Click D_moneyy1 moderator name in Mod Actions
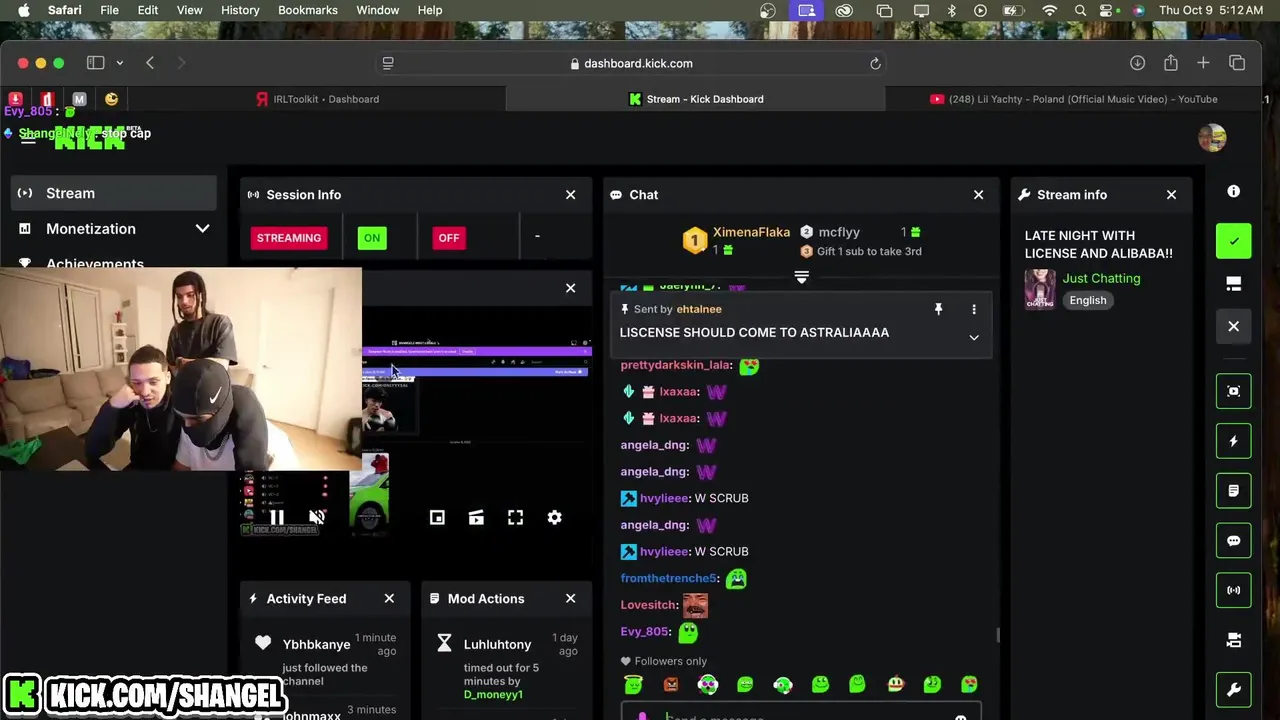 click(x=493, y=694)
